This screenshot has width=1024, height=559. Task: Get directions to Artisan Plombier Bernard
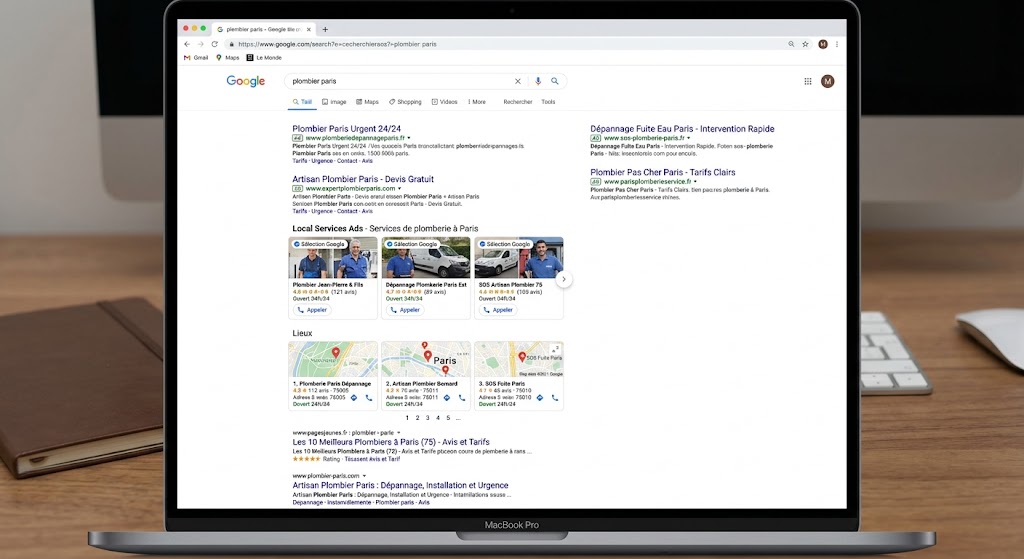point(447,398)
